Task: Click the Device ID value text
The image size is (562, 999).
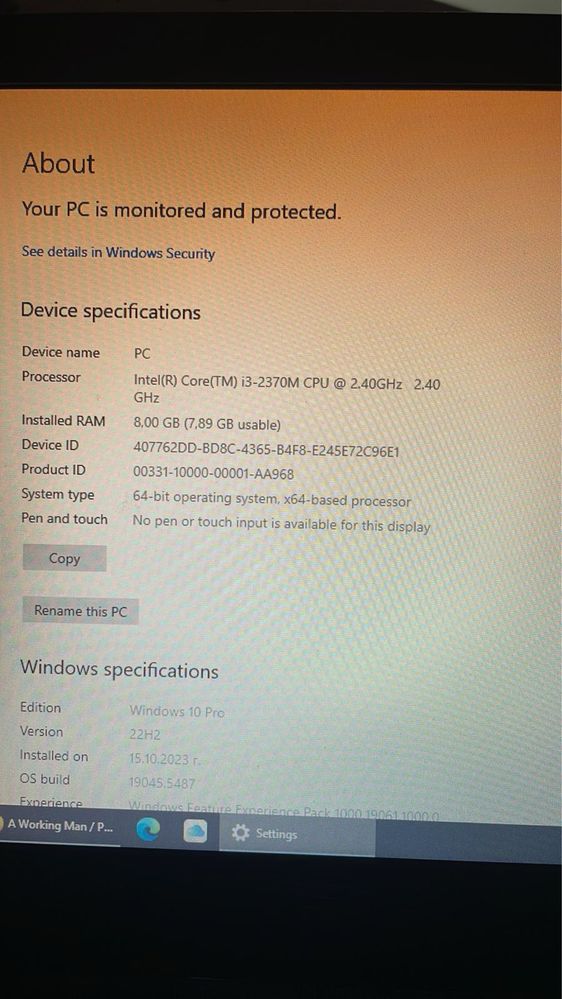Action: pos(266,450)
